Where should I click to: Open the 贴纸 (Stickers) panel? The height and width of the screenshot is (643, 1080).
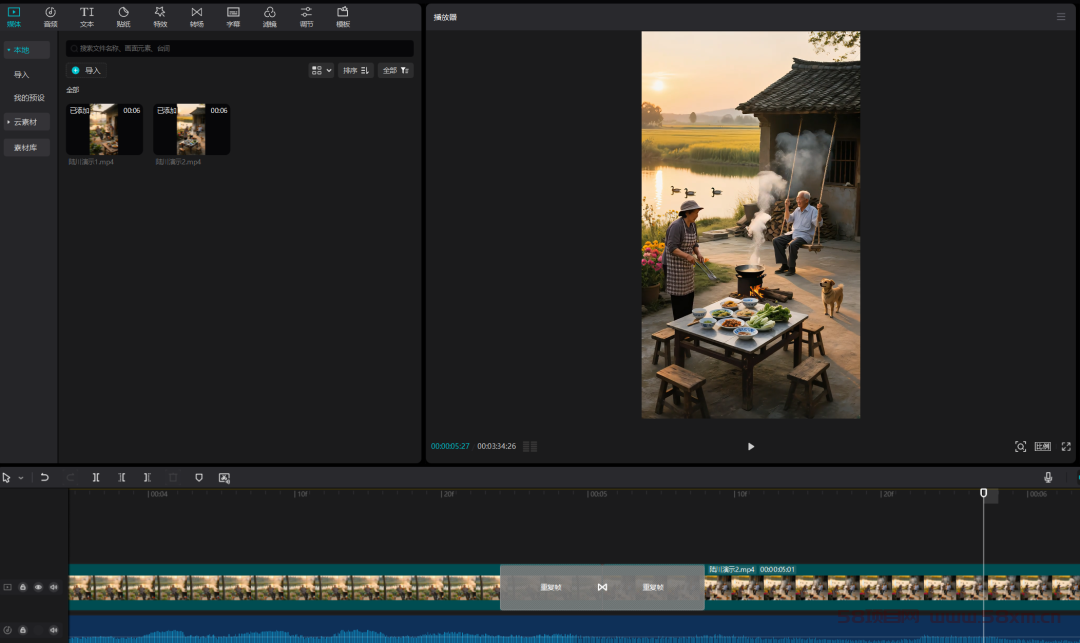point(123,16)
